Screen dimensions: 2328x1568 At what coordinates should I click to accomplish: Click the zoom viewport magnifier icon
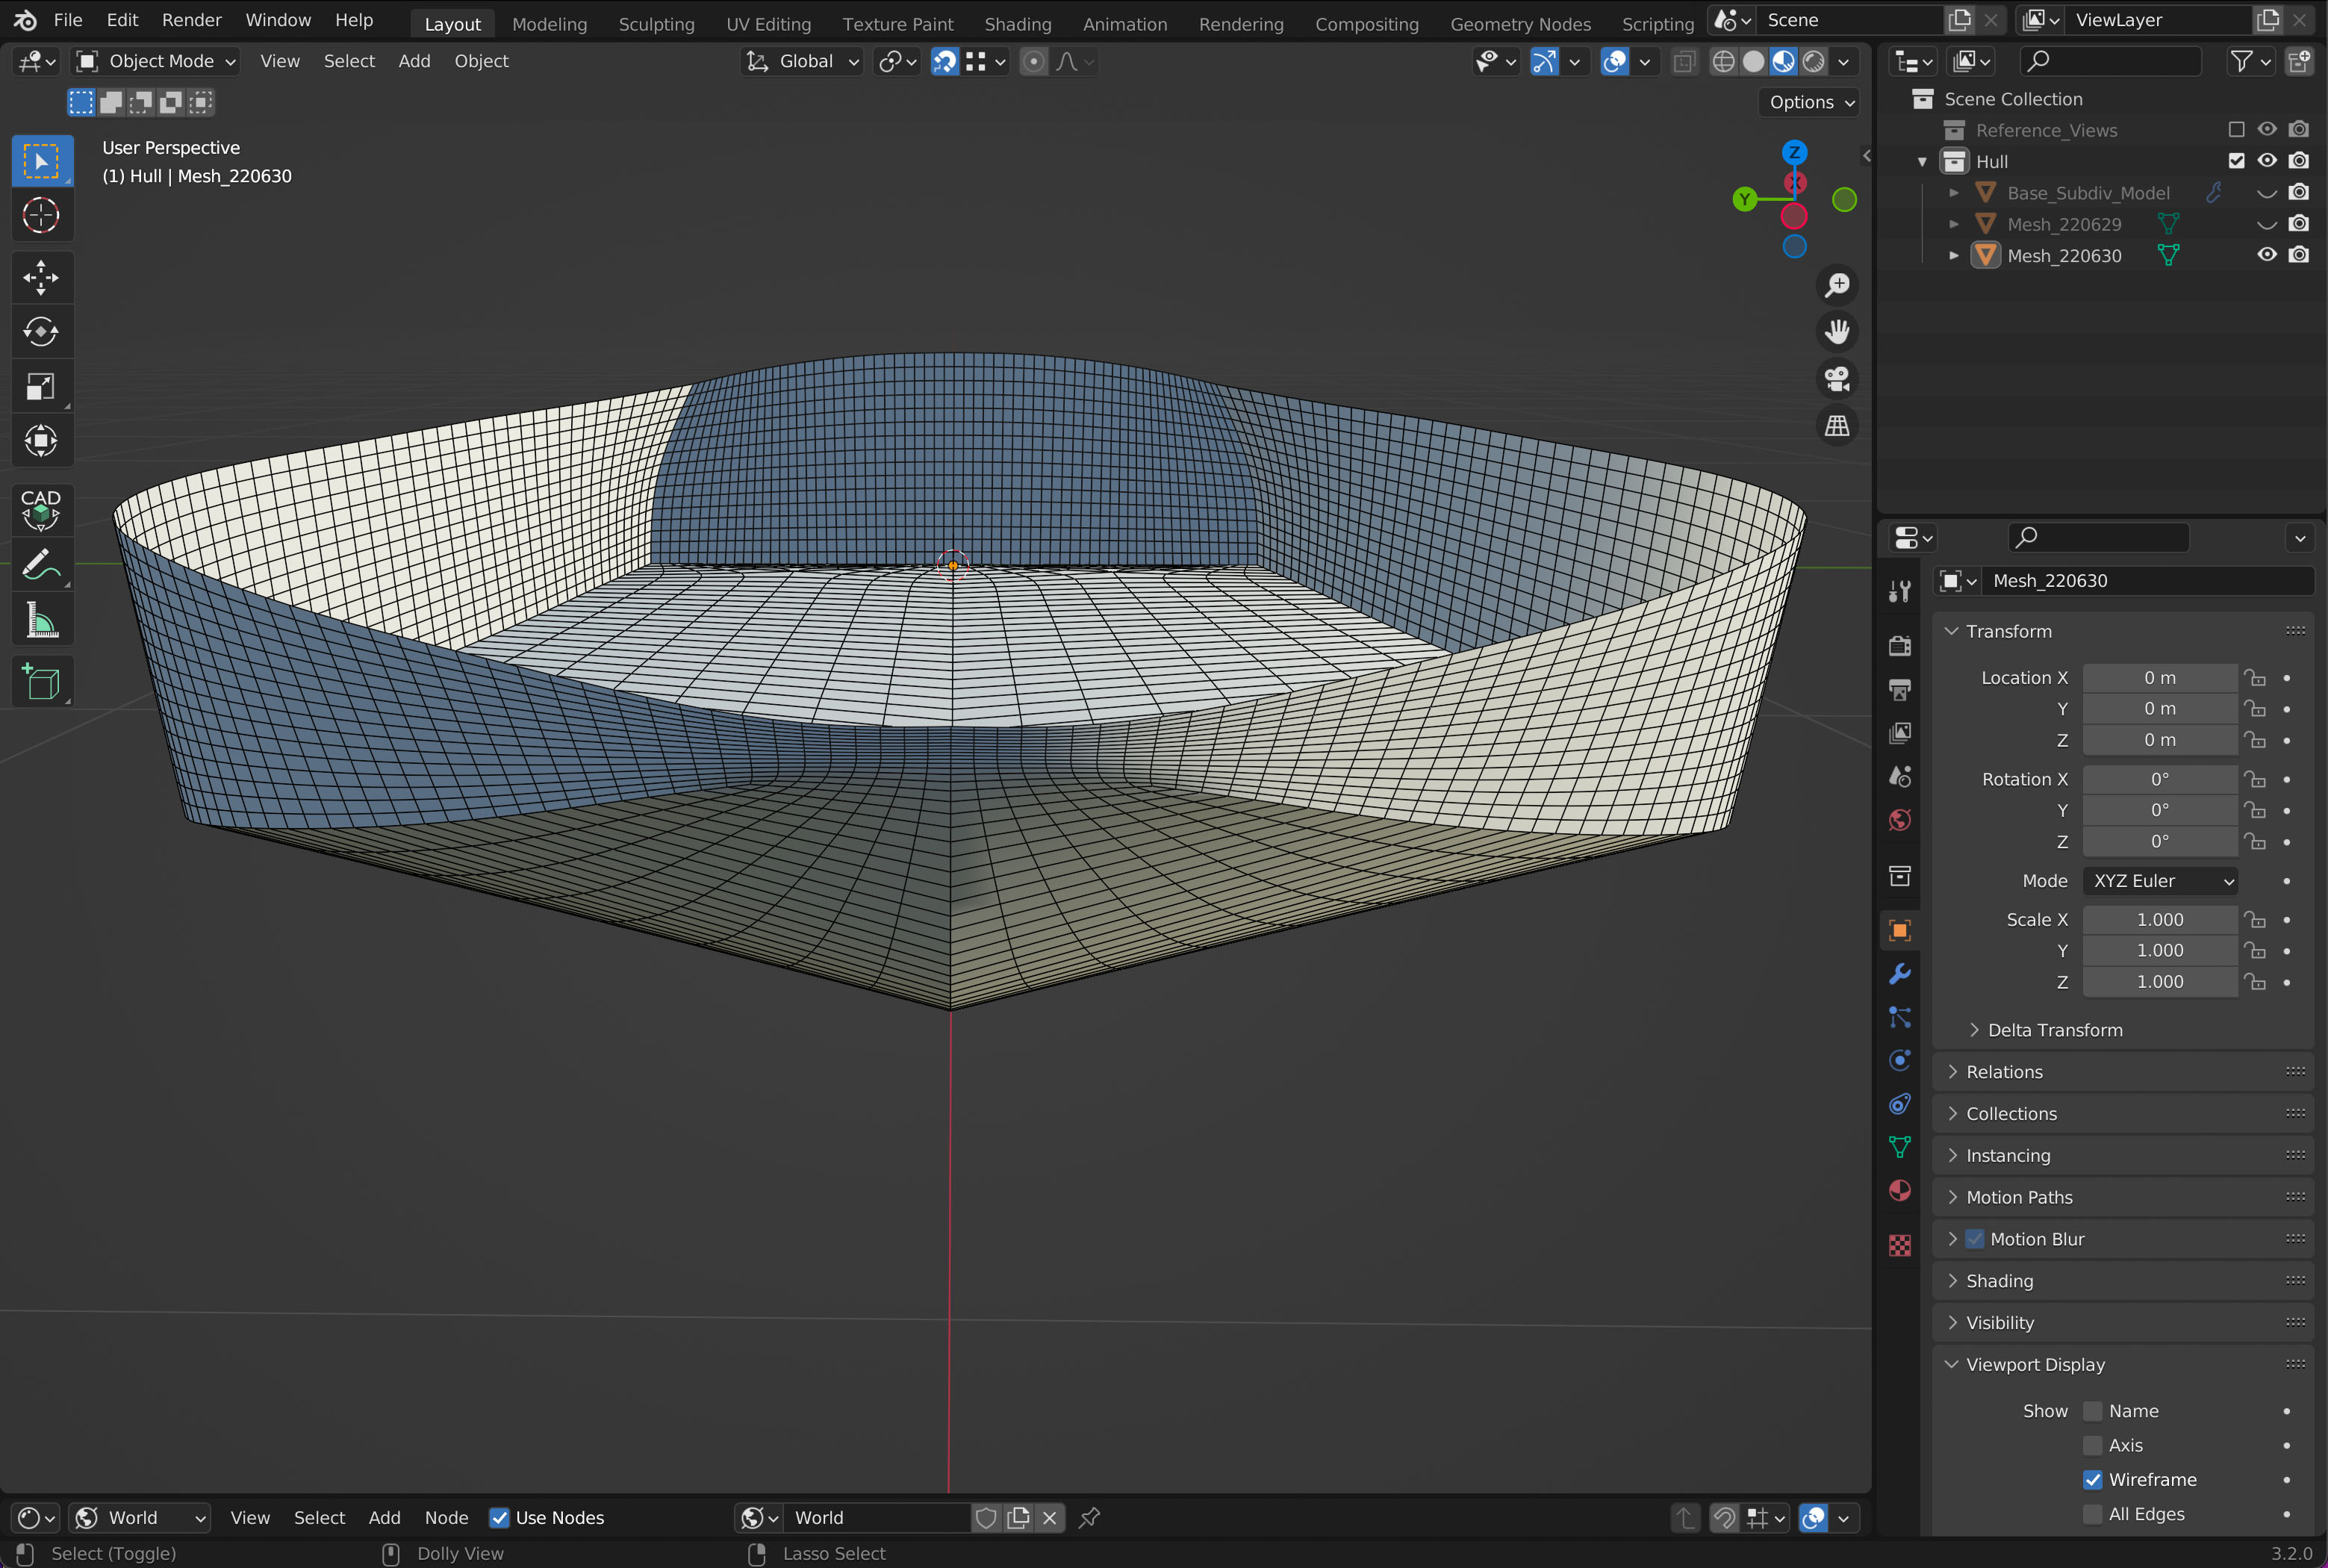(x=1837, y=285)
